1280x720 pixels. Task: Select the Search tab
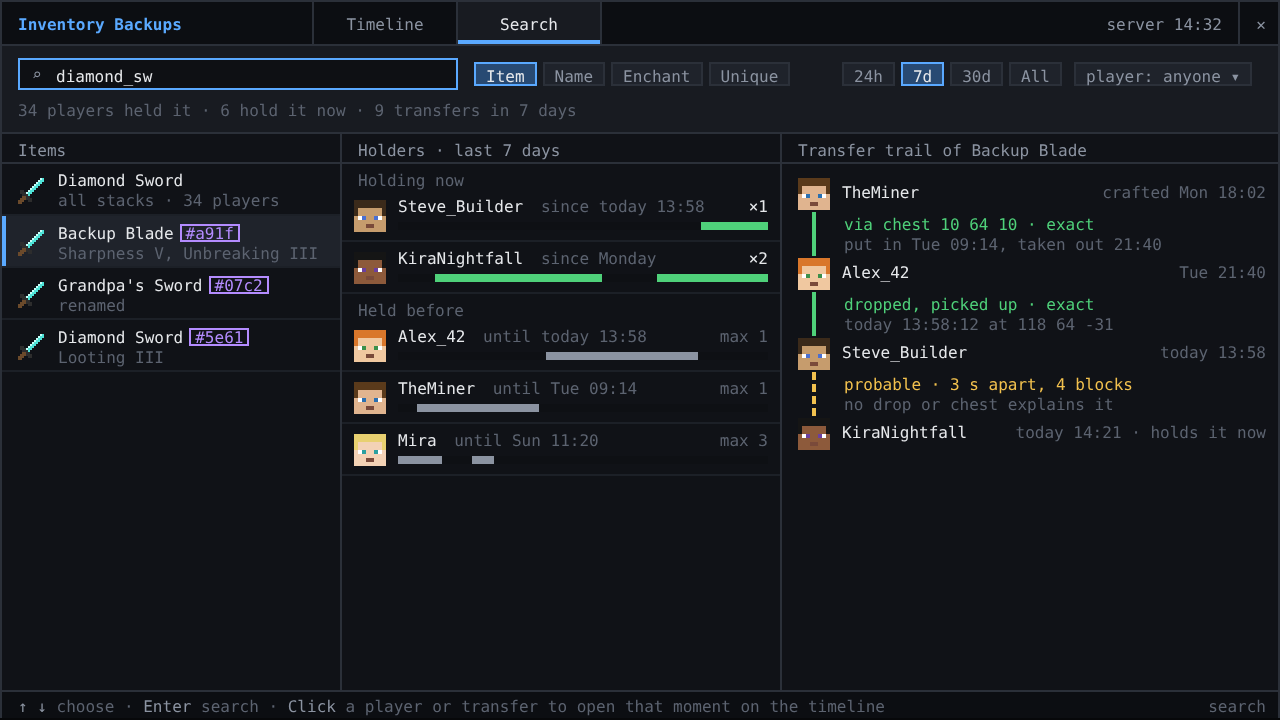click(529, 24)
